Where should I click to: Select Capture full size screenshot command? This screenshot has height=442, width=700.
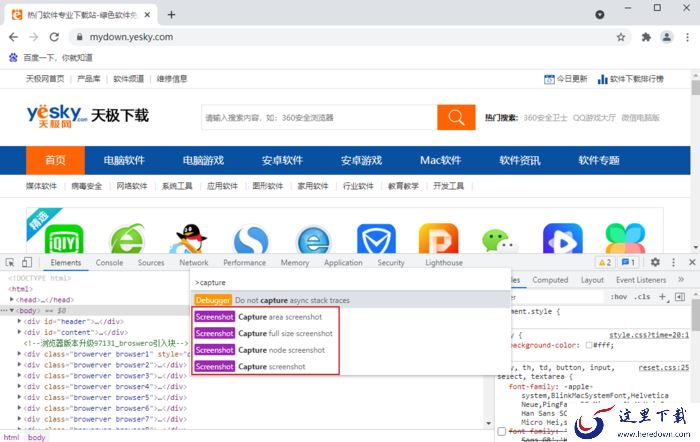(350, 334)
